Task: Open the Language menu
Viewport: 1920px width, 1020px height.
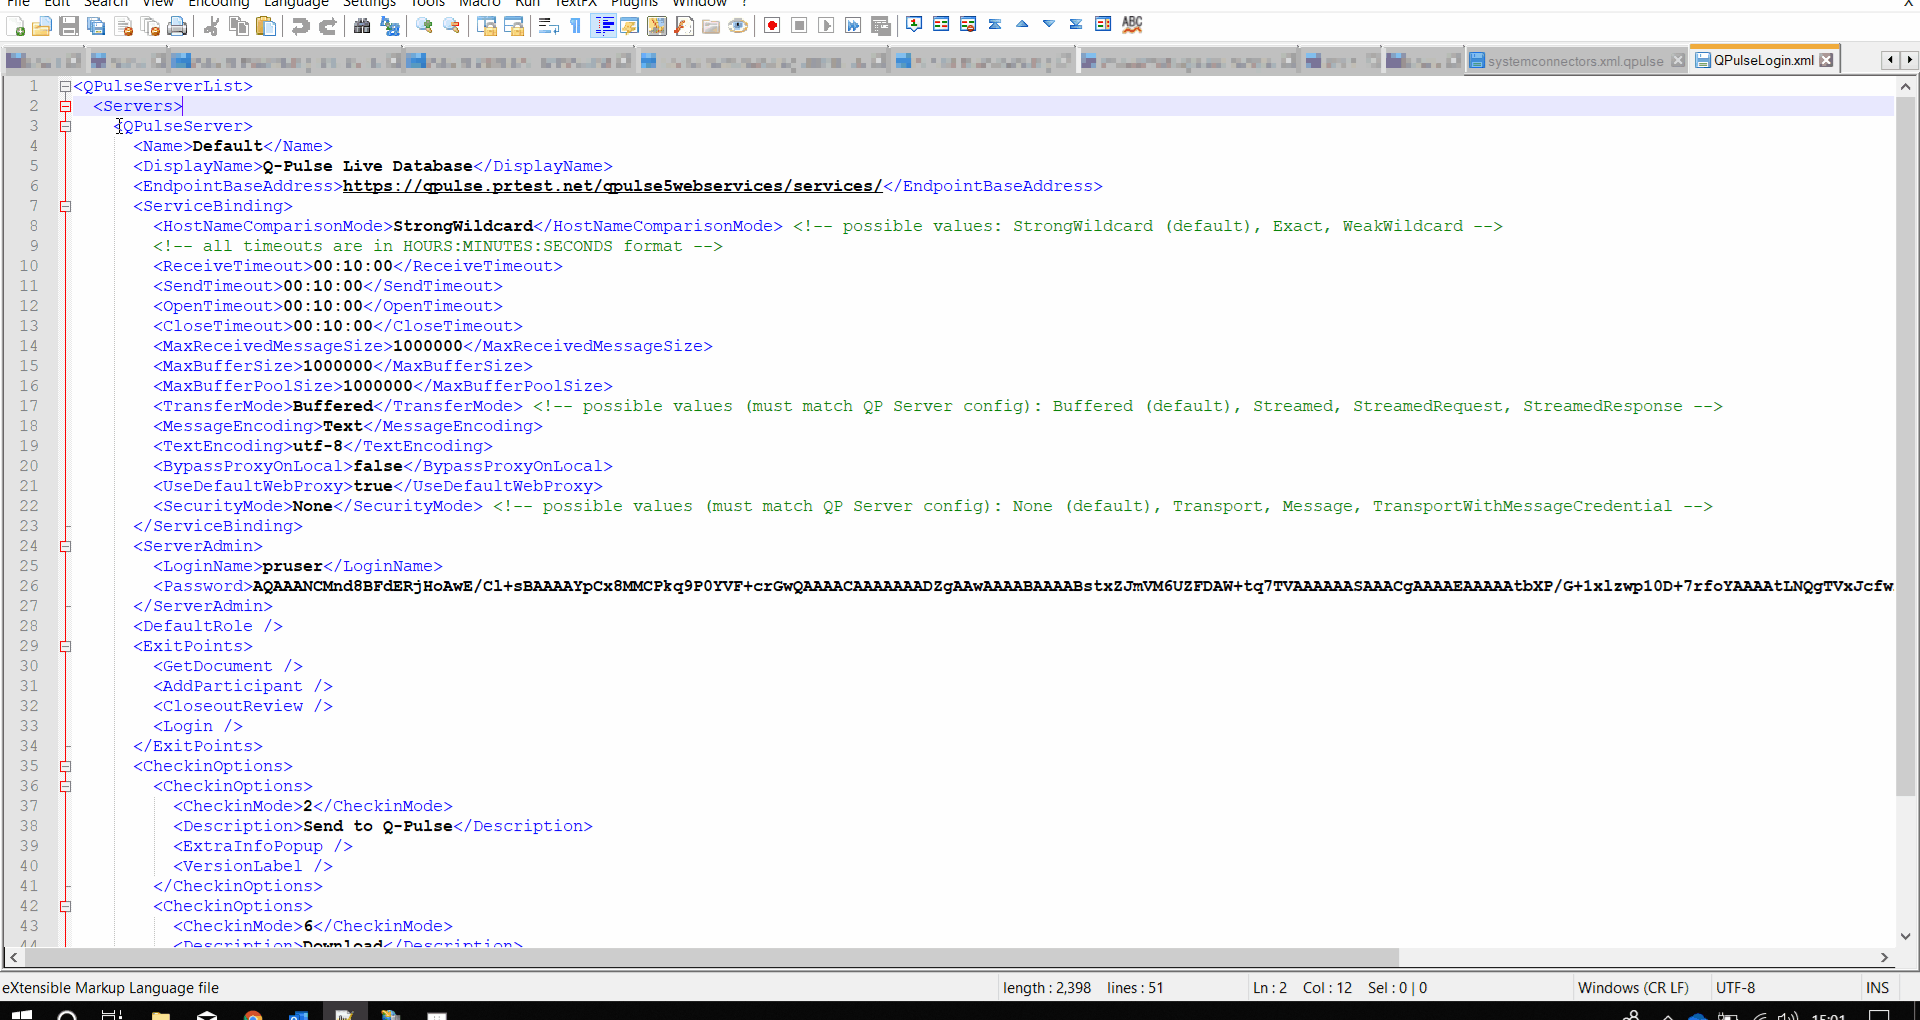Action: point(296,3)
